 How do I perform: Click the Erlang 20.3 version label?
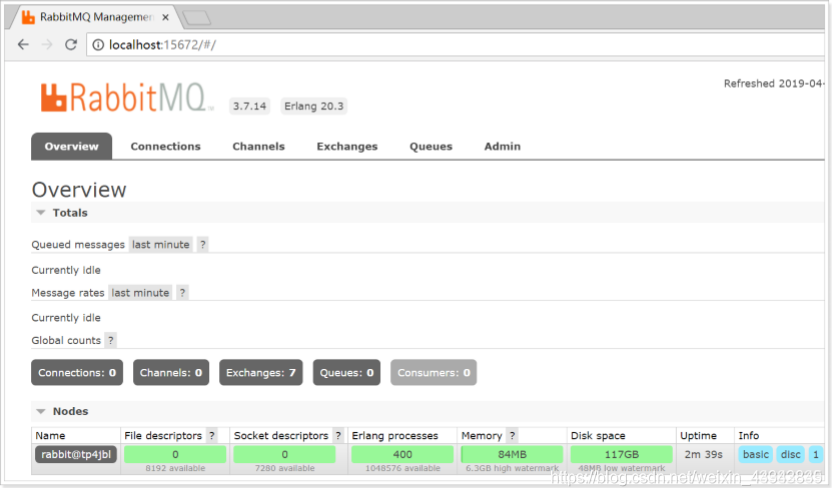pyautogui.click(x=314, y=106)
